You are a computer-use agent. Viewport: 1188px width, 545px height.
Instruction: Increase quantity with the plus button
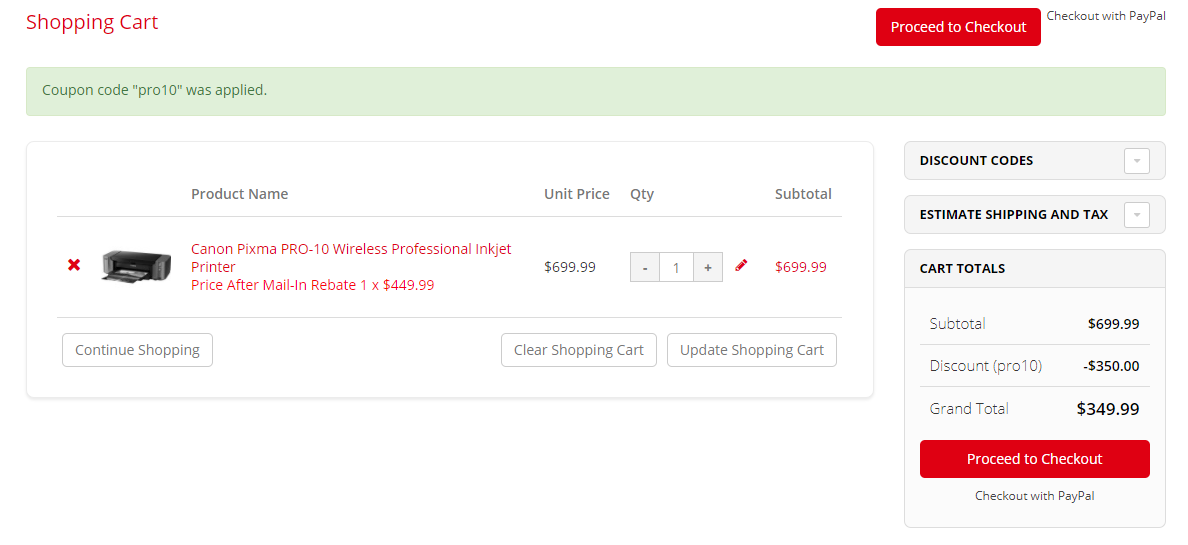pos(707,267)
